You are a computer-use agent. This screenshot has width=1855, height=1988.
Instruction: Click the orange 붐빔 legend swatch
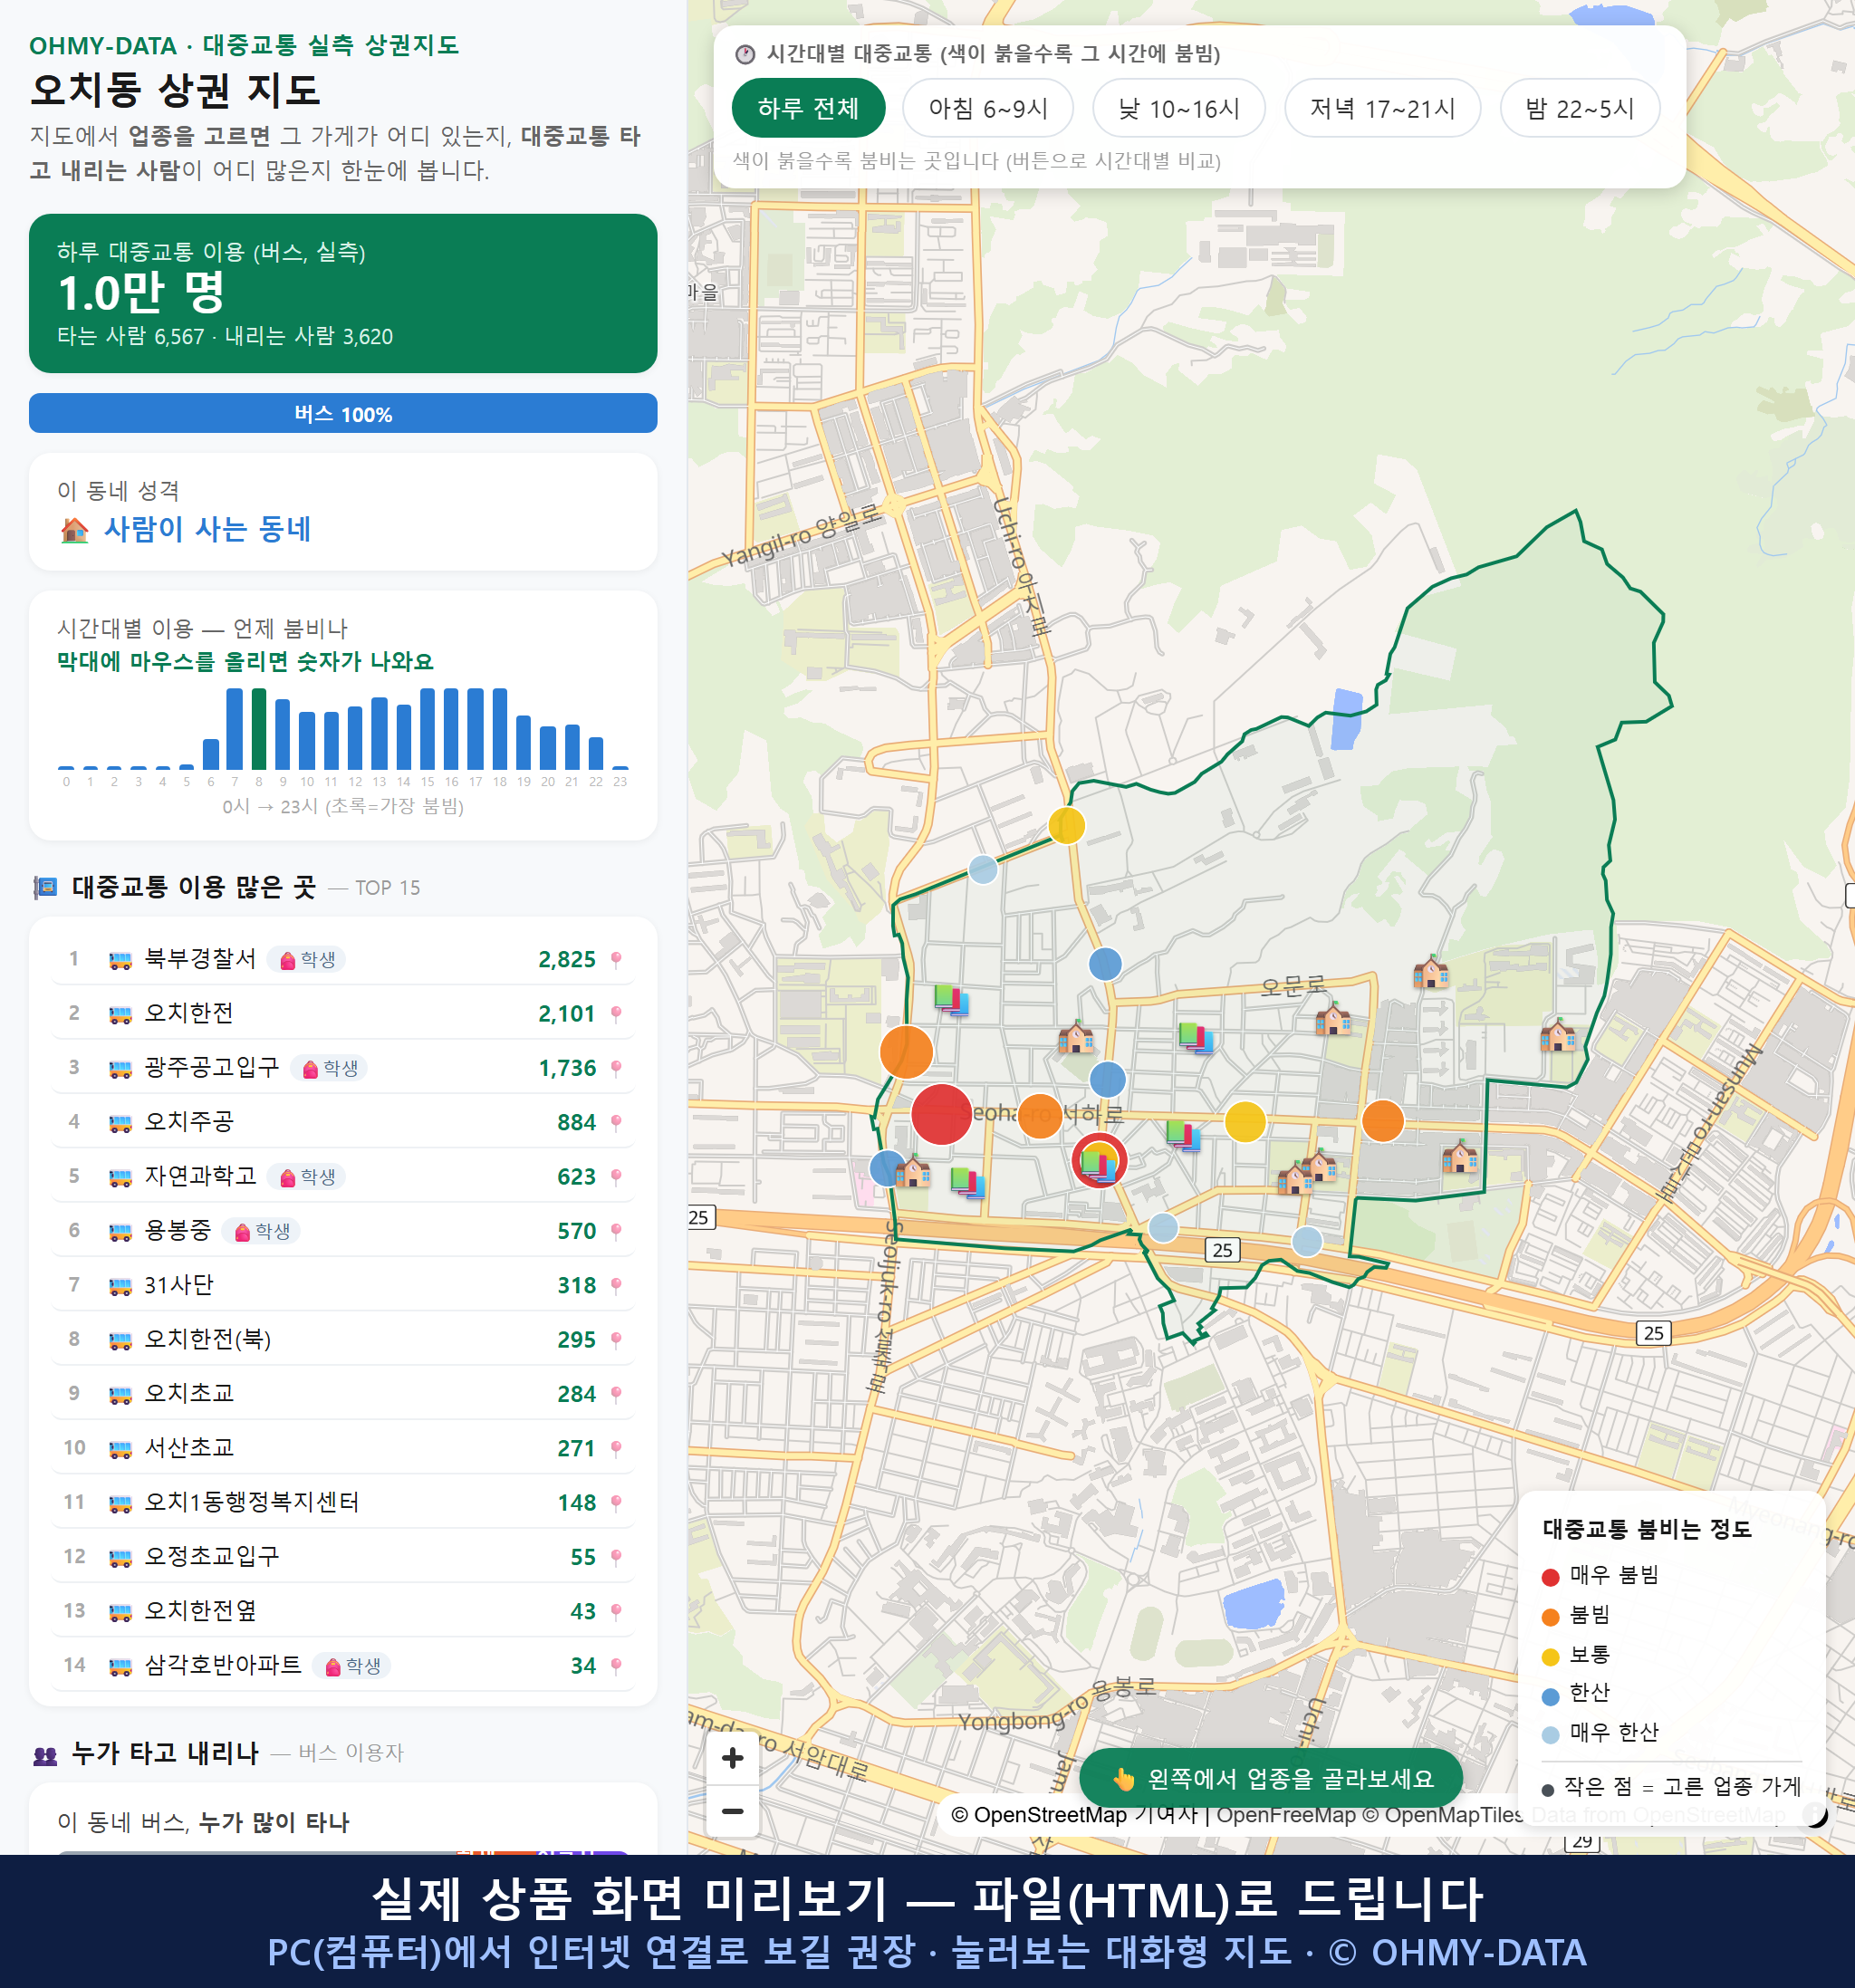(x=1551, y=1617)
